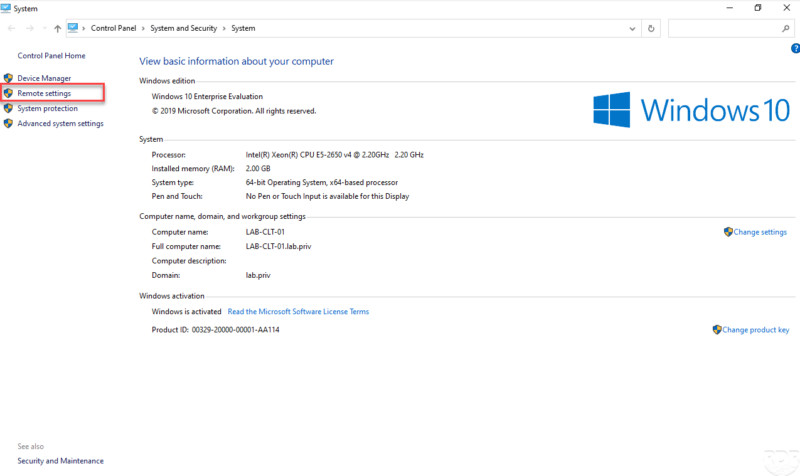
Task: Expand chevron after System and Security breadcrumb
Action: click(224, 29)
